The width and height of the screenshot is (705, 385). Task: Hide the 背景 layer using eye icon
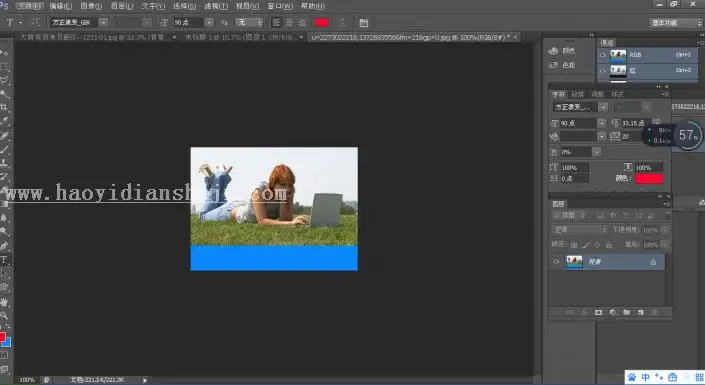556,261
